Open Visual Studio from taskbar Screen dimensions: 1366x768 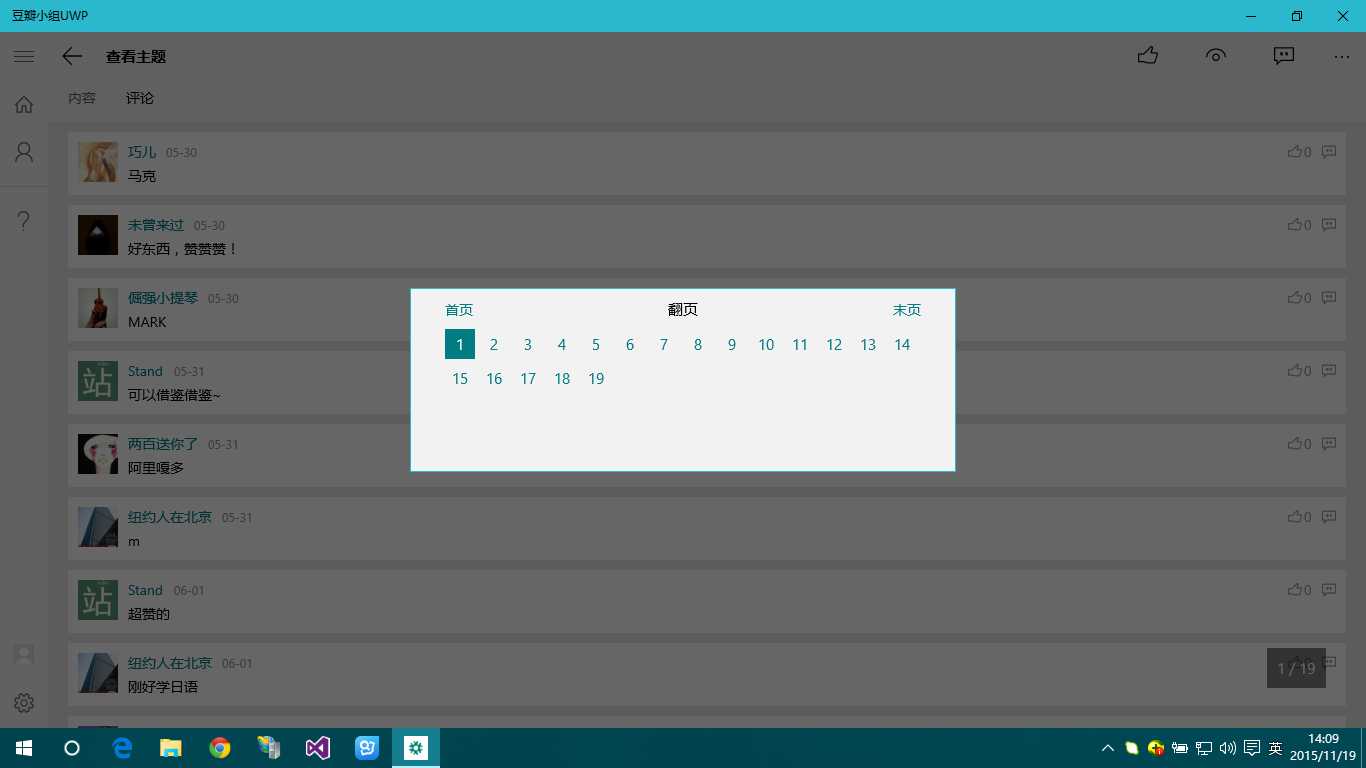pyautogui.click(x=318, y=748)
